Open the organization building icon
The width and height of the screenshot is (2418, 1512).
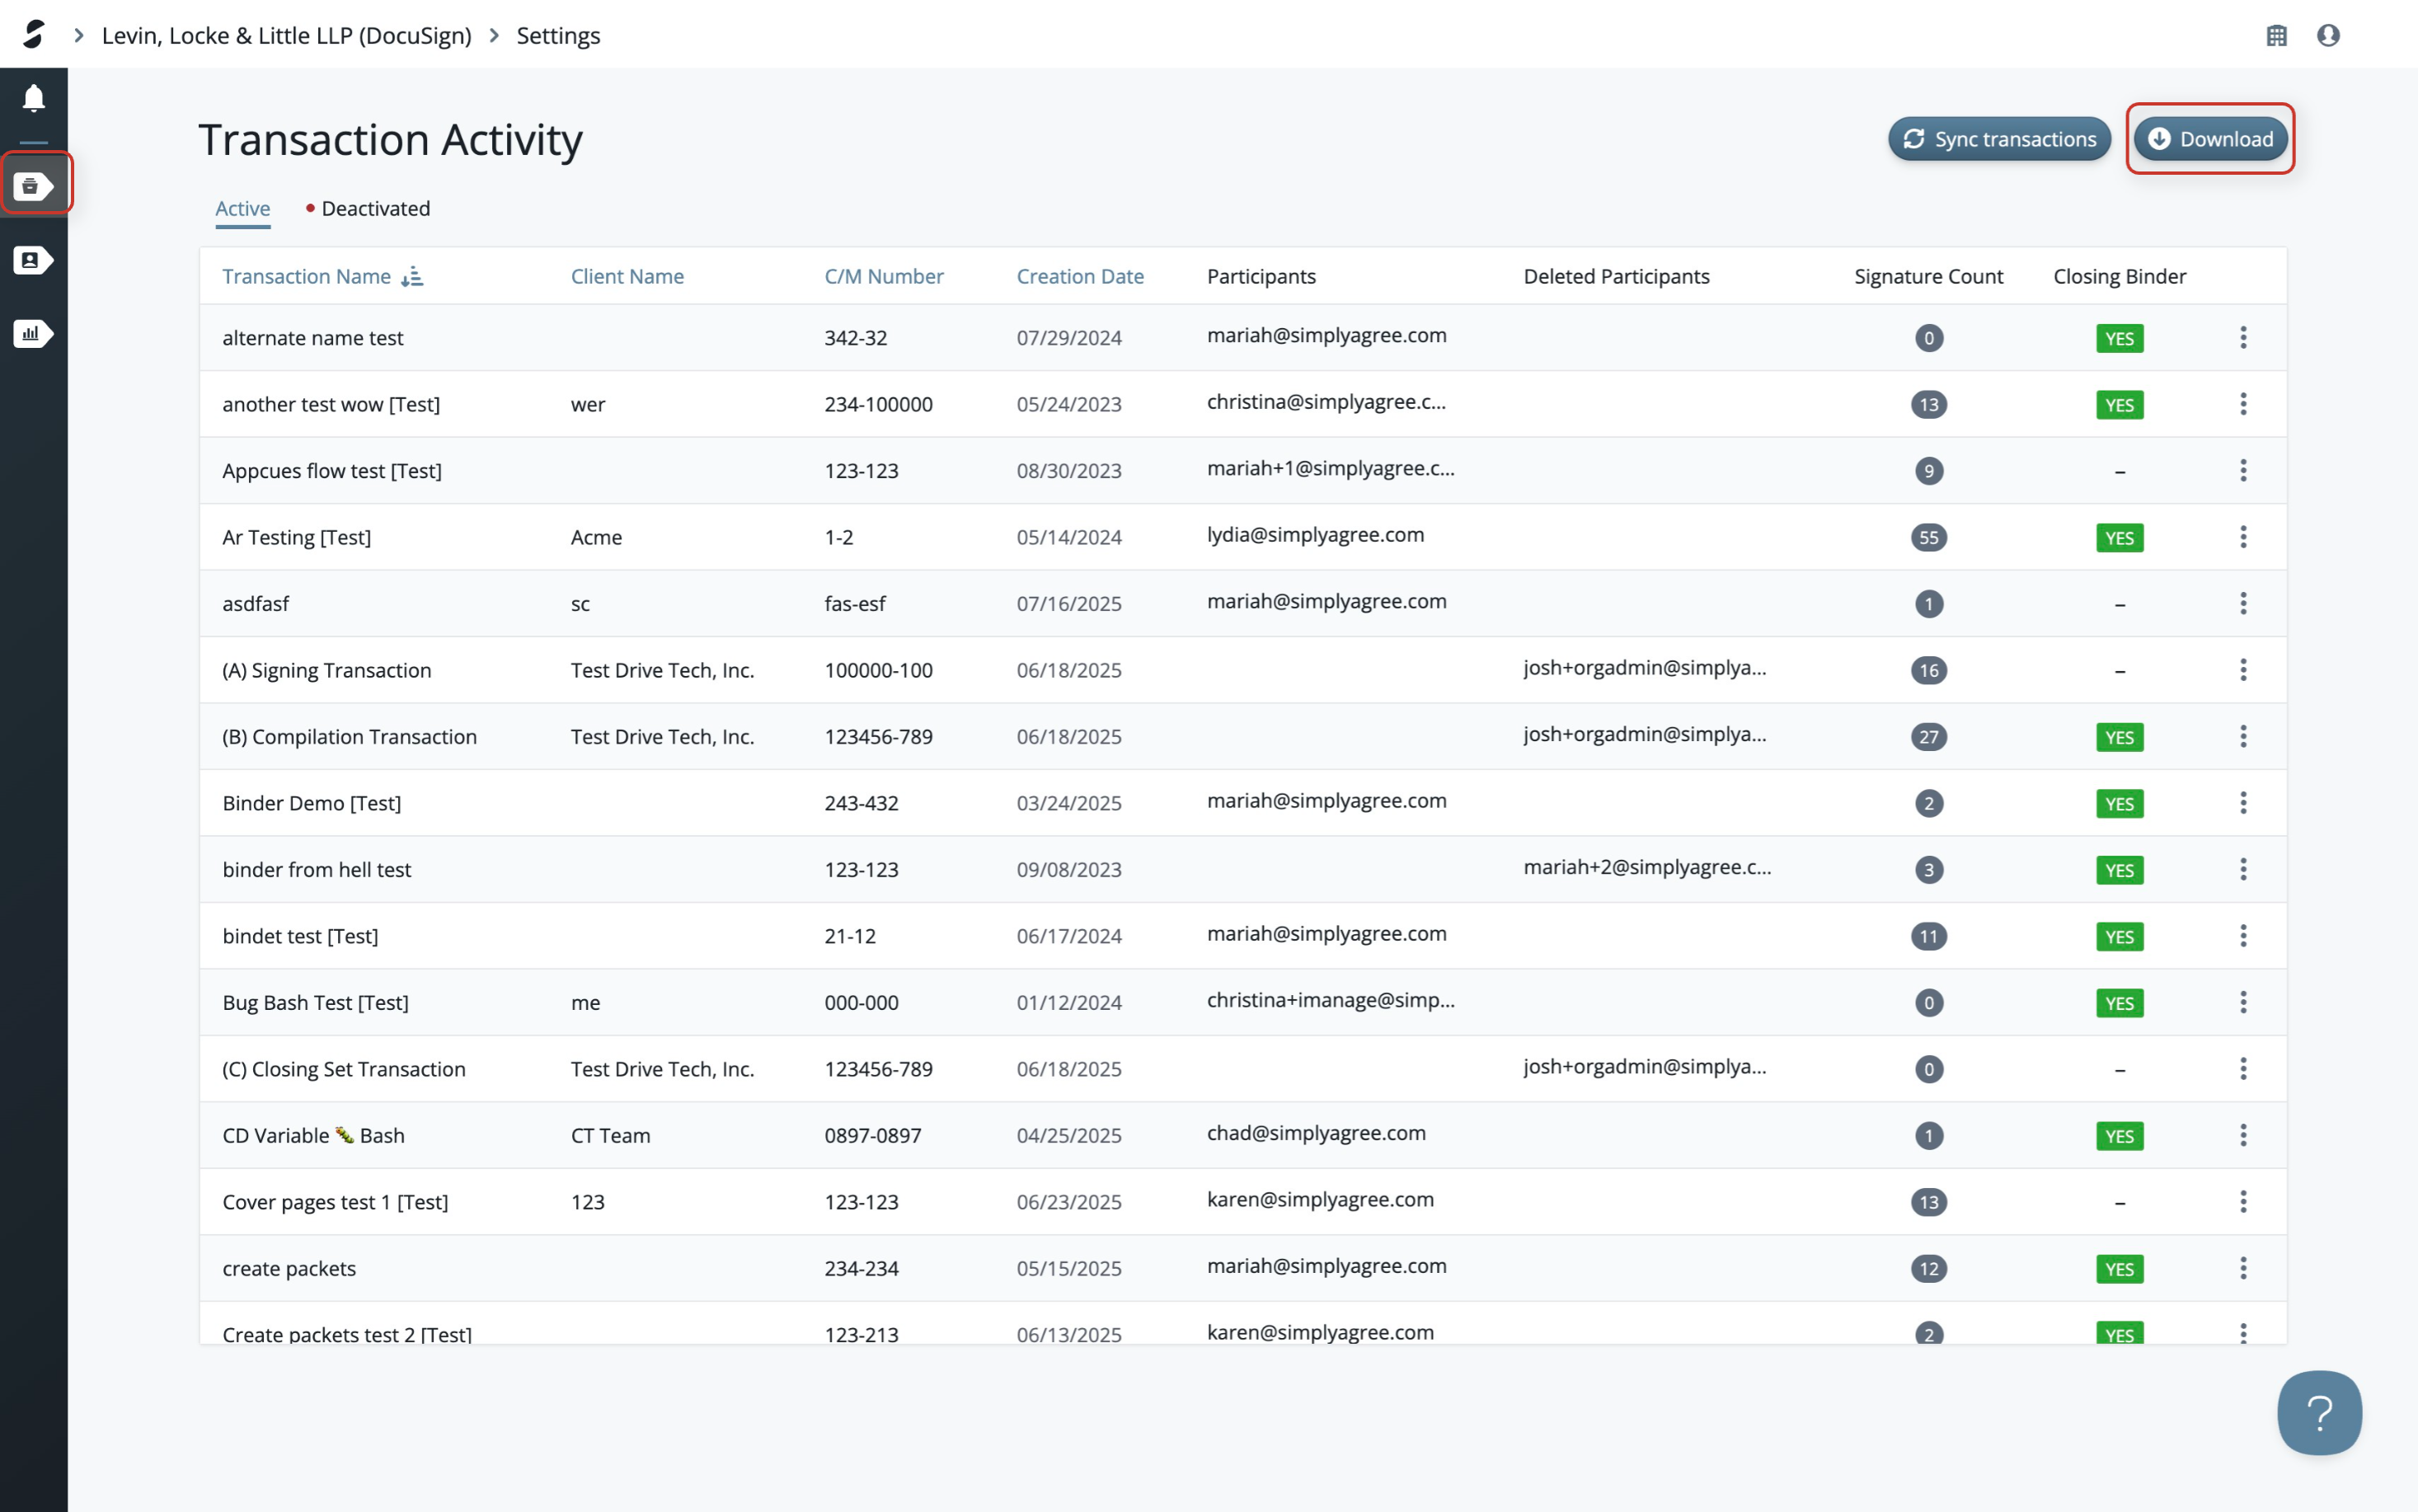coord(2276,35)
